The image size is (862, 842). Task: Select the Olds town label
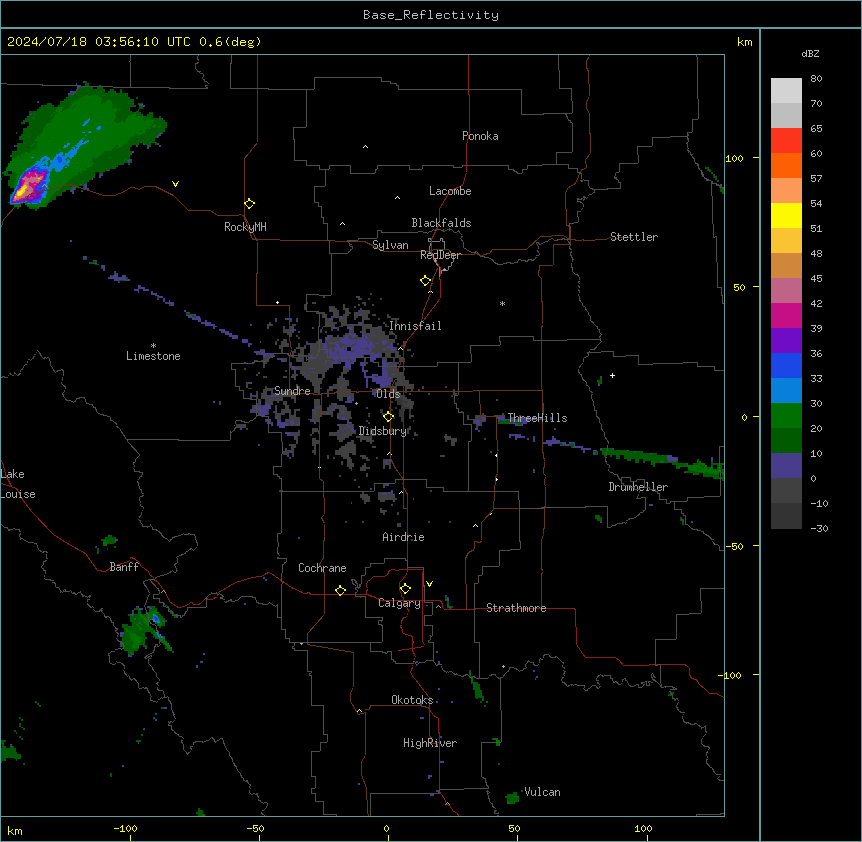[388, 394]
